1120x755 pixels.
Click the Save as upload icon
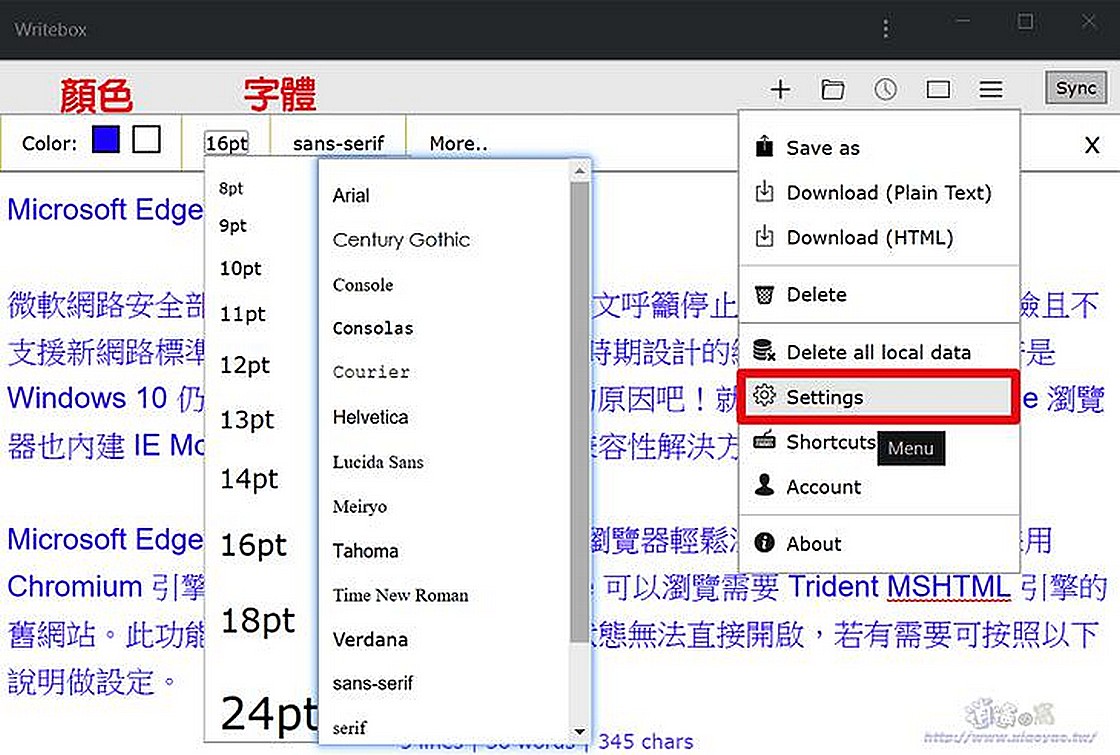click(764, 146)
